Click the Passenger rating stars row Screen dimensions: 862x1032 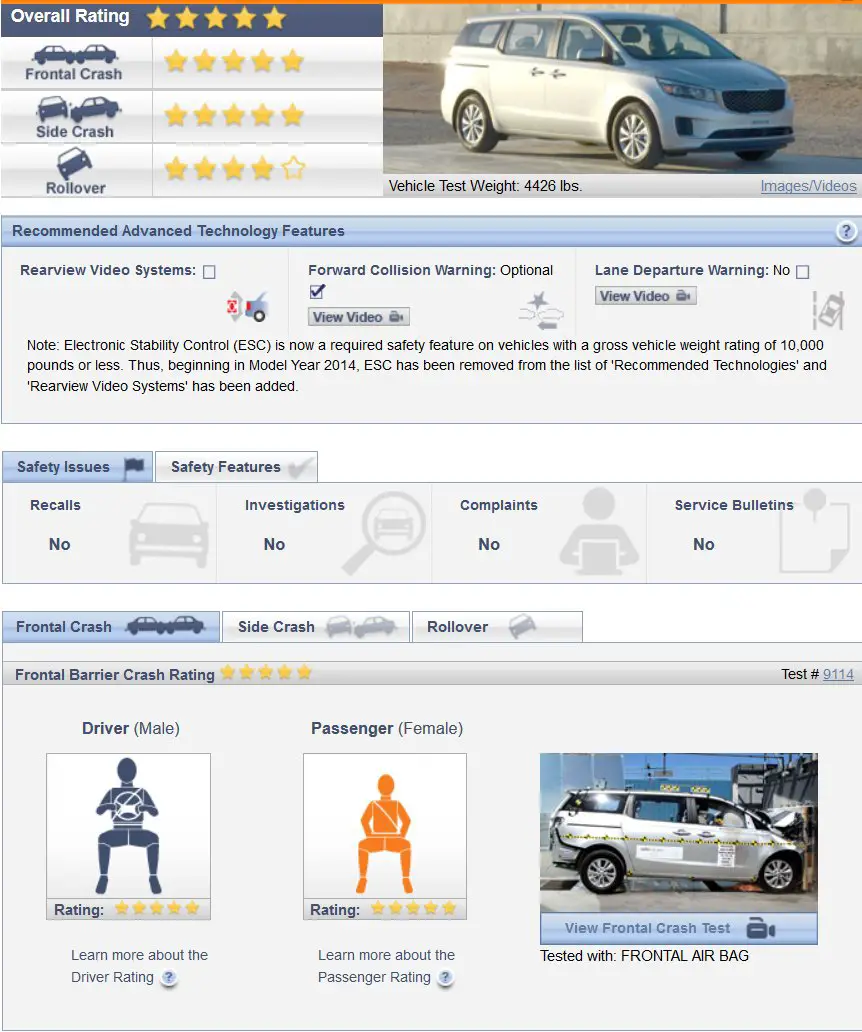pyautogui.click(x=413, y=908)
